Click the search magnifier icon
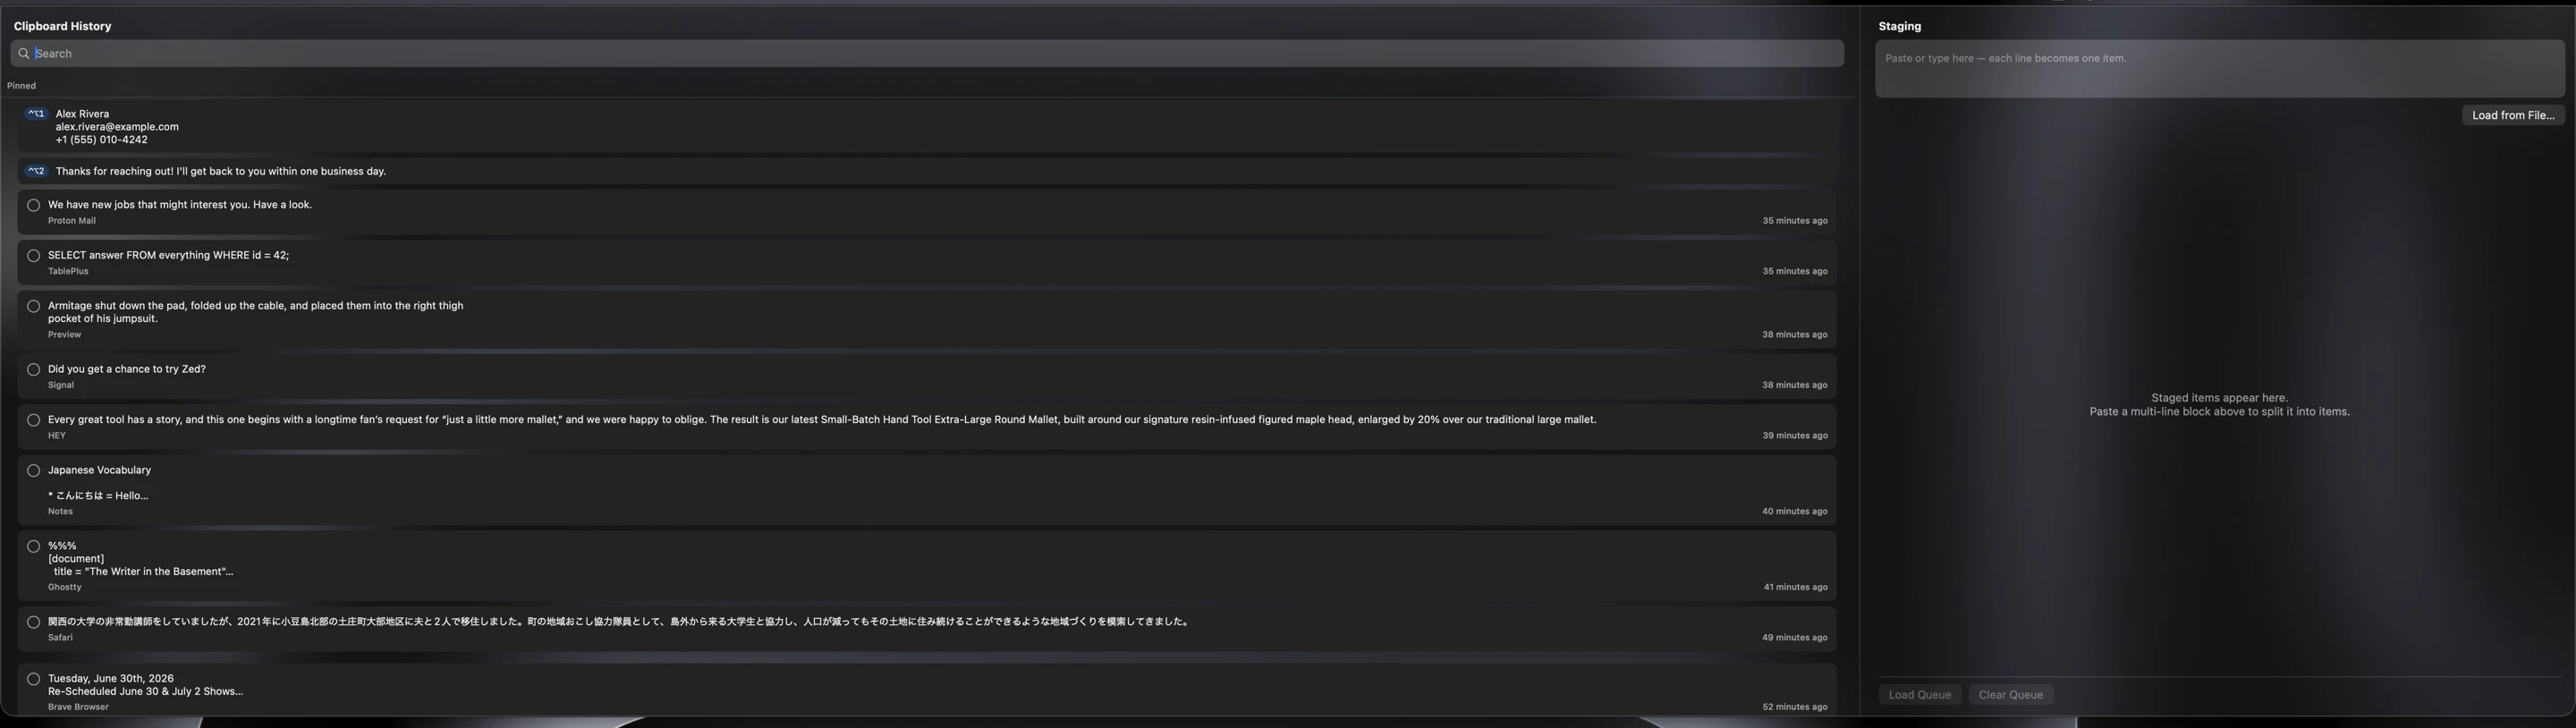 [x=23, y=54]
